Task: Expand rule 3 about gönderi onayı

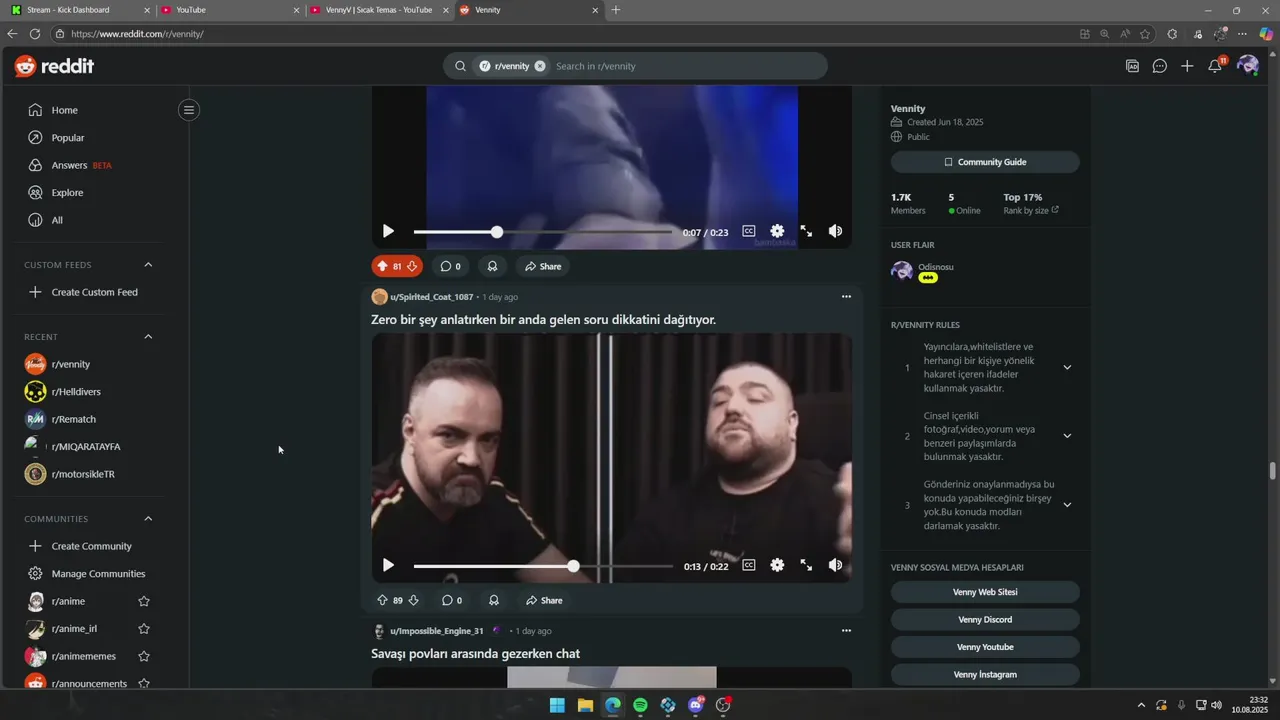Action: (1067, 505)
